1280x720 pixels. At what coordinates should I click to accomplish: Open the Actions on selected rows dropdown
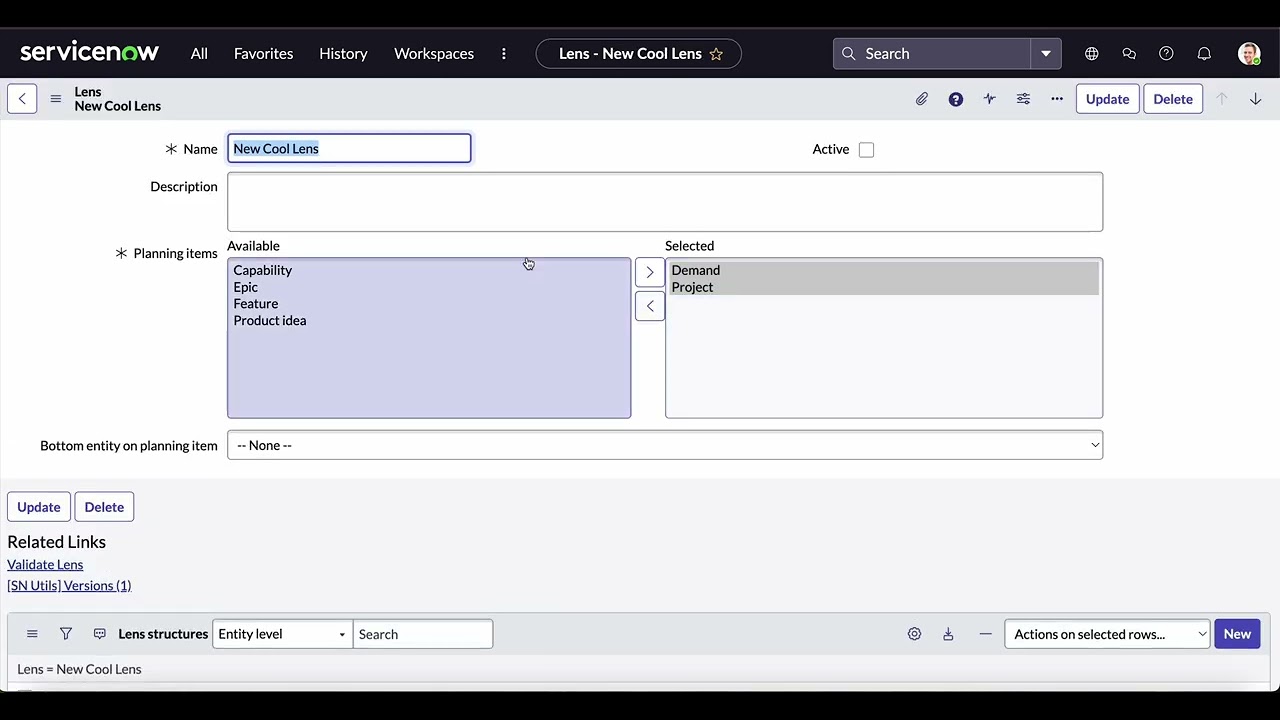coord(1106,633)
